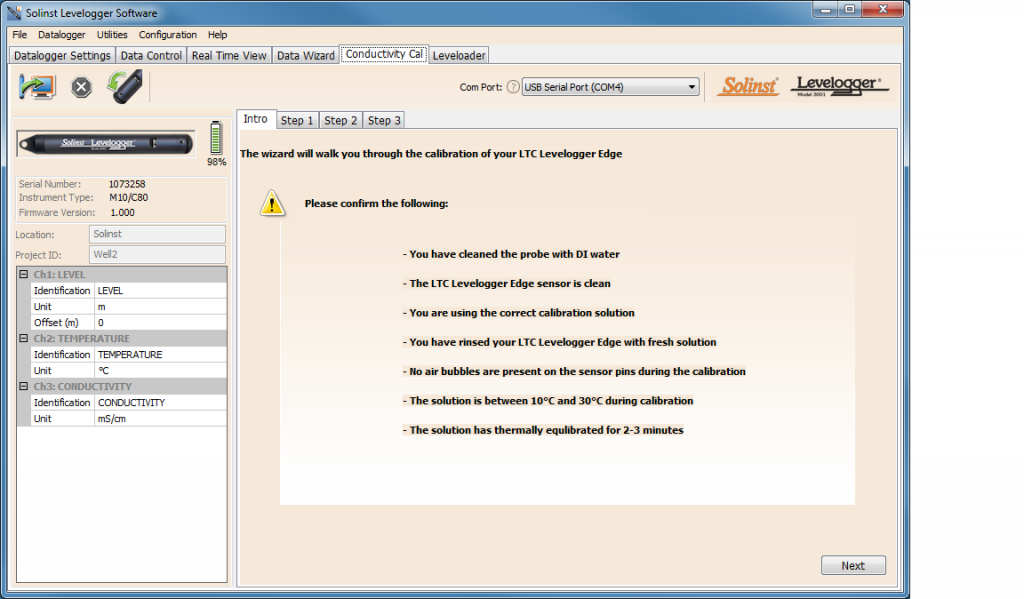This screenshot has height=599, width=1024.
Task: Collapse the Ch2: TEMPERATURE section
Action: point(23,338)
